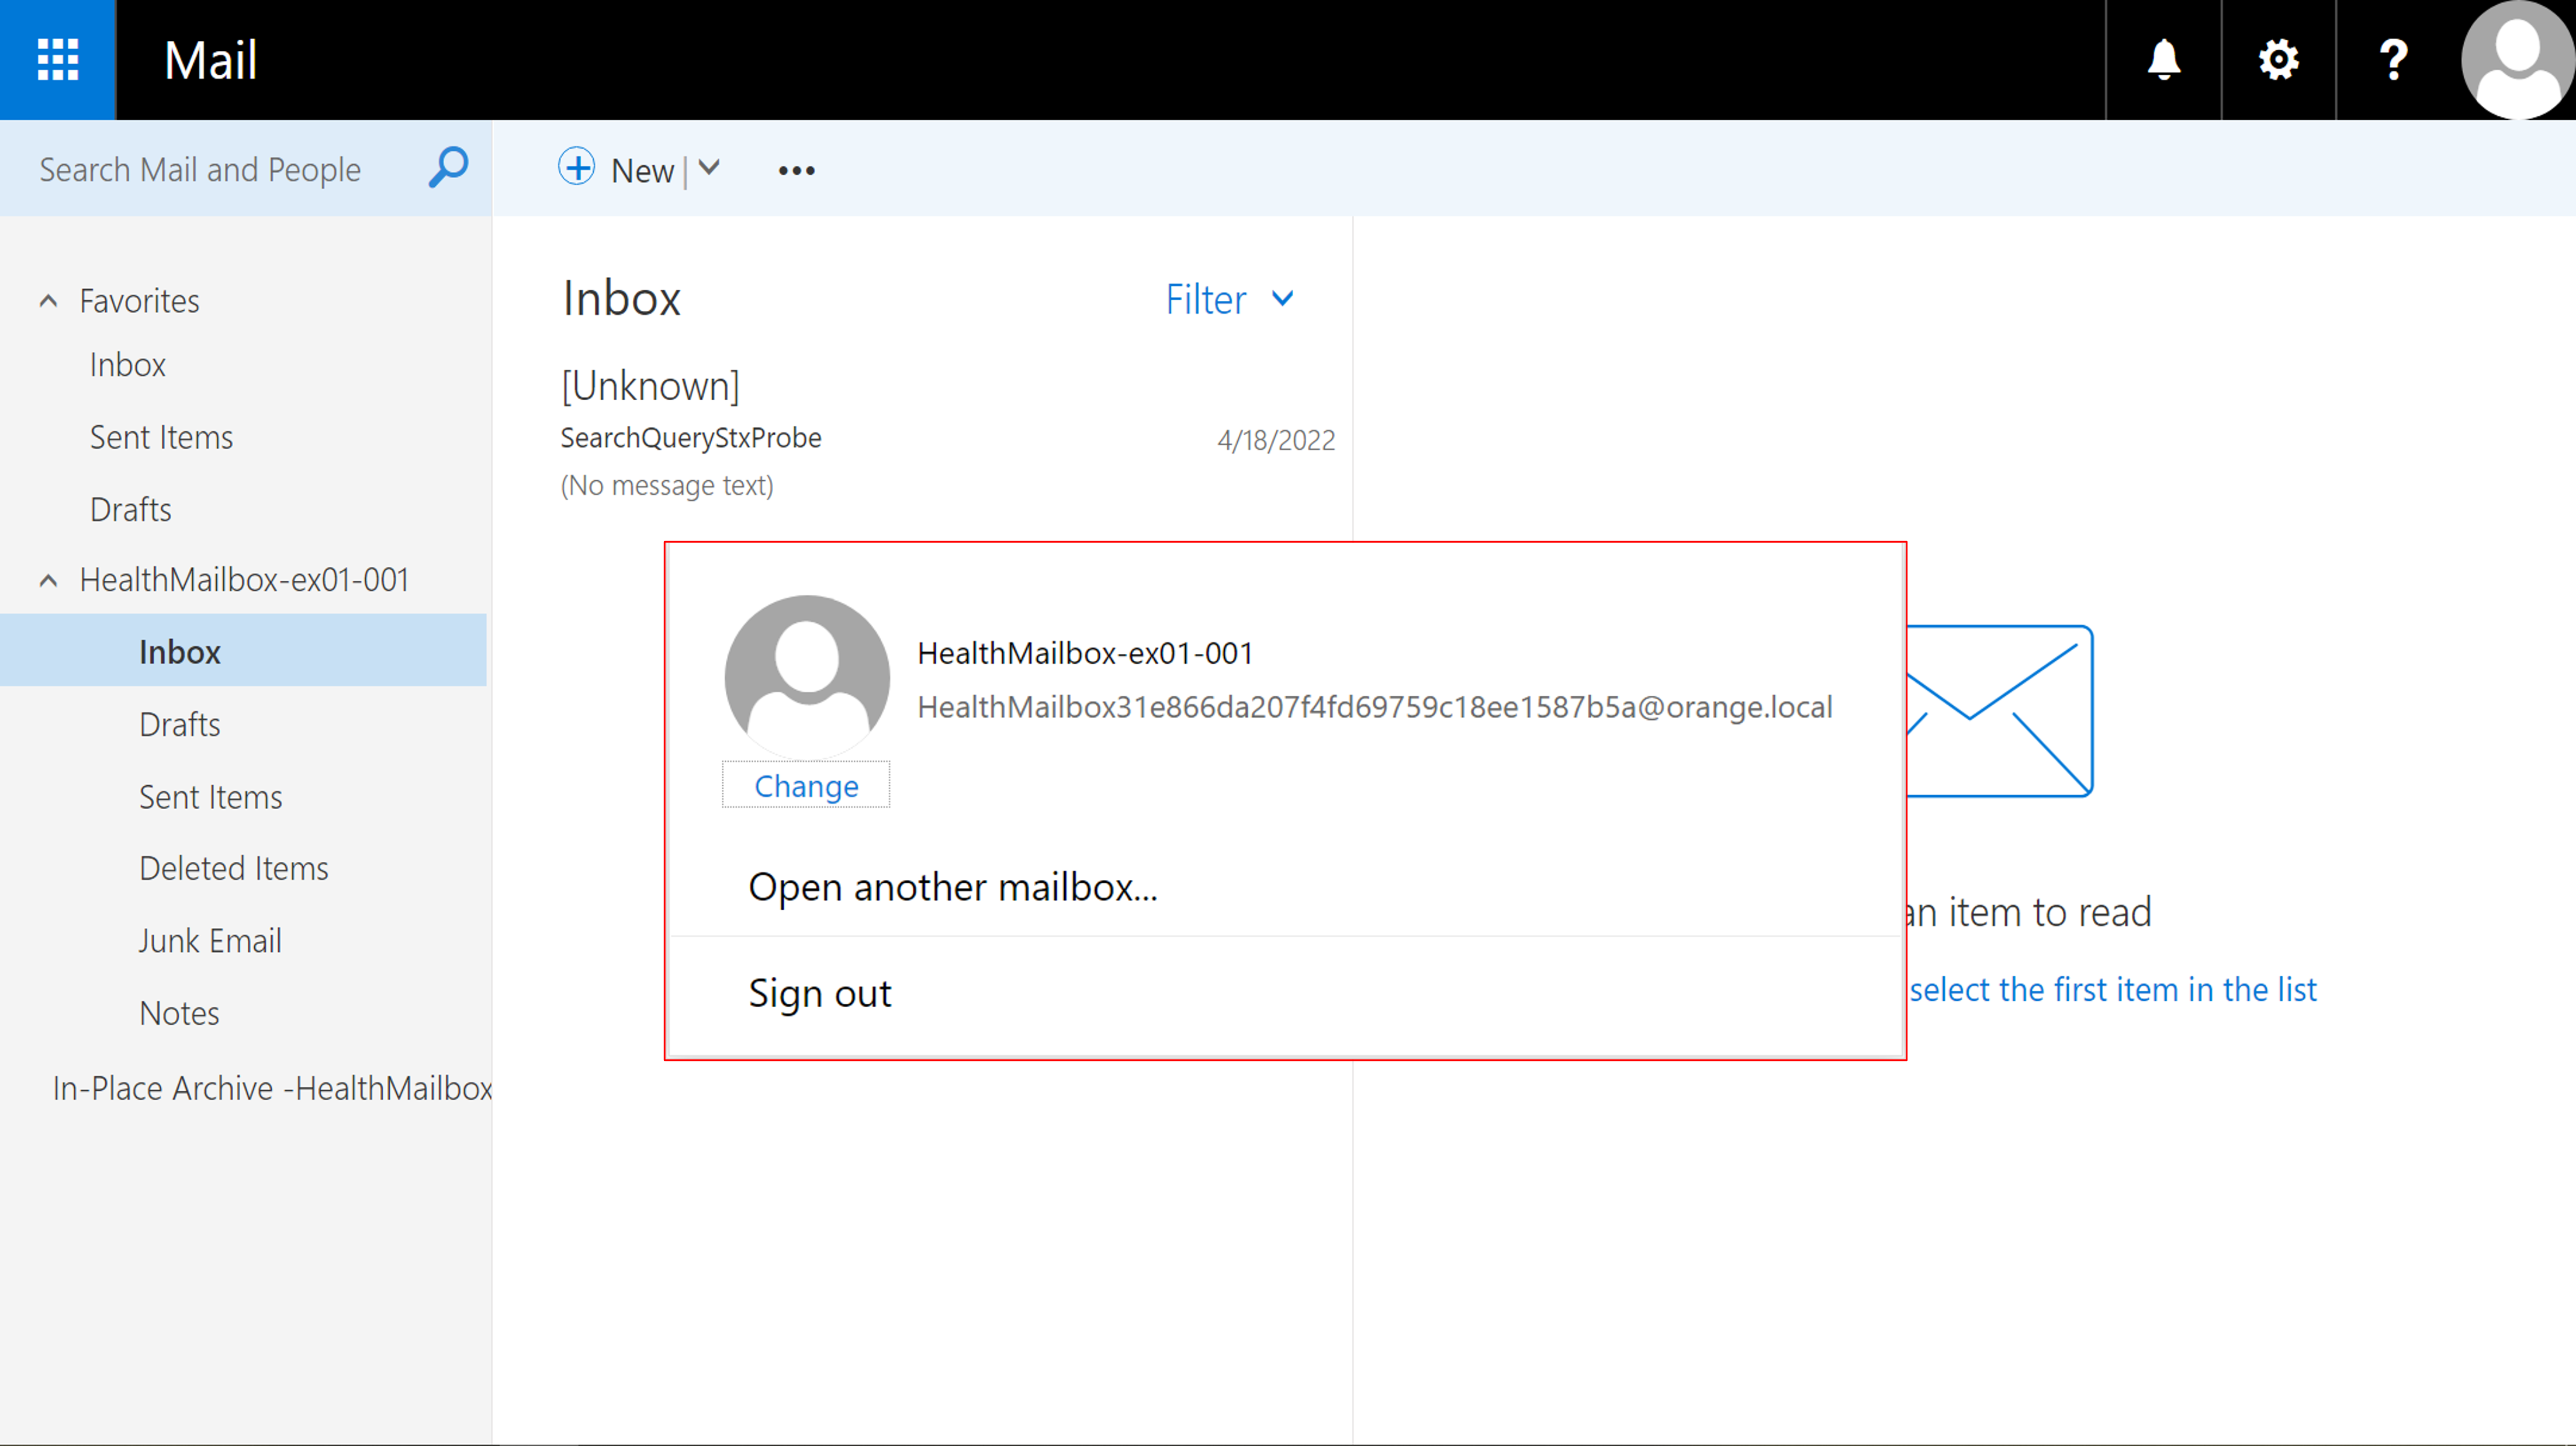
Task: Click the HealthMailbox-ex01-001 name in popup
Action: point(1085,653)
